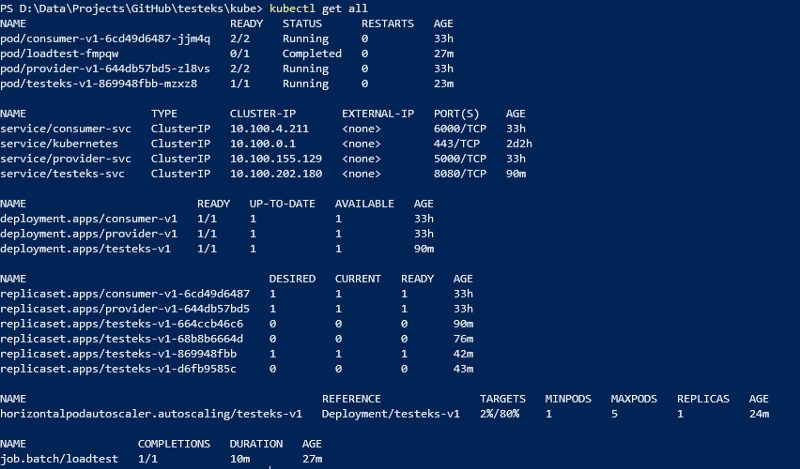Click the PowerShell prompt path D:\Data\Projects\GitHub\testeks\kube
This screenshot has height=469, width=800.
click(x=138, y=9)
